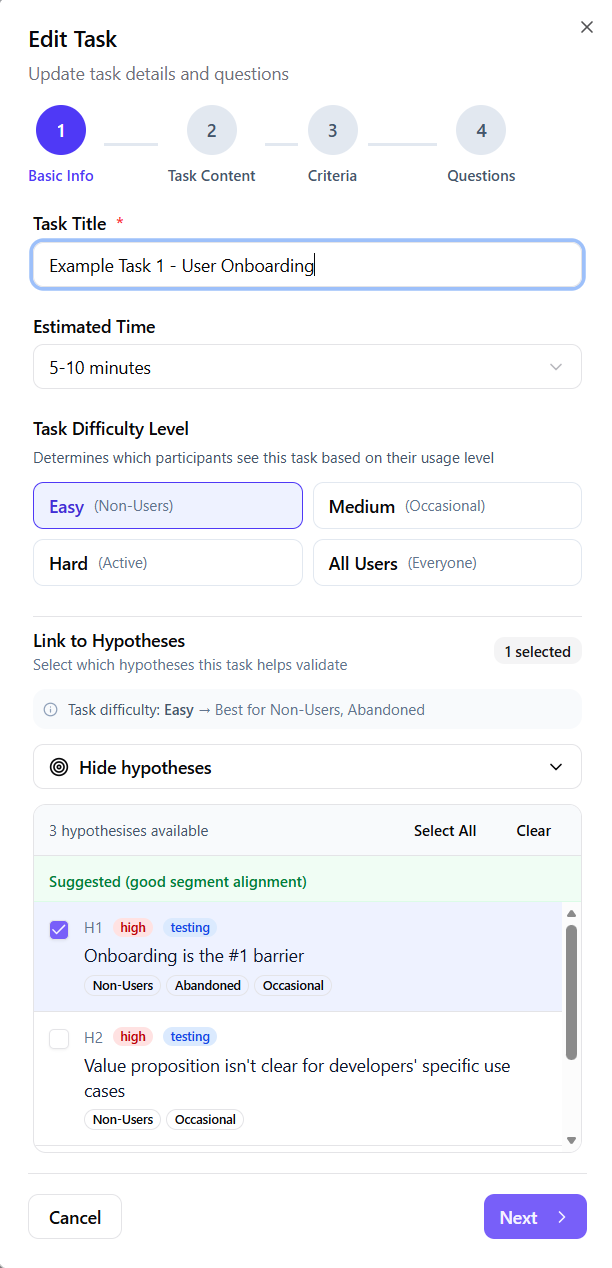
Task: Select Medium (Occasional) difficulty level
Action: (x=447, y=506)
